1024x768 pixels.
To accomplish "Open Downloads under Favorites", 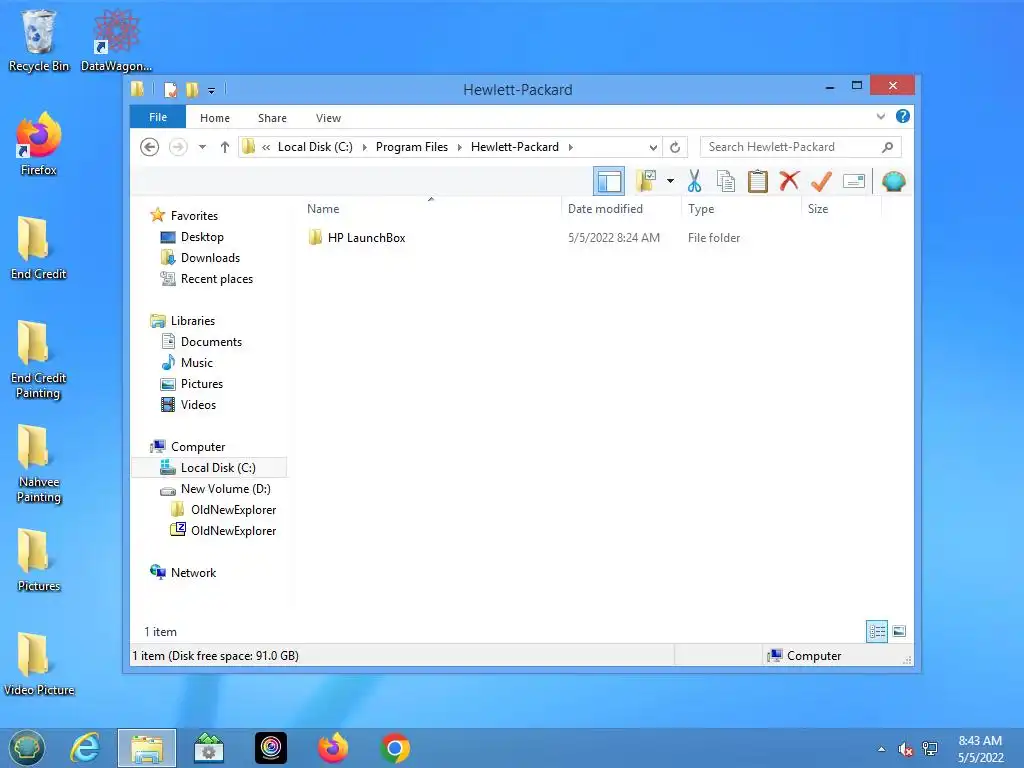I will click(210, 258).
